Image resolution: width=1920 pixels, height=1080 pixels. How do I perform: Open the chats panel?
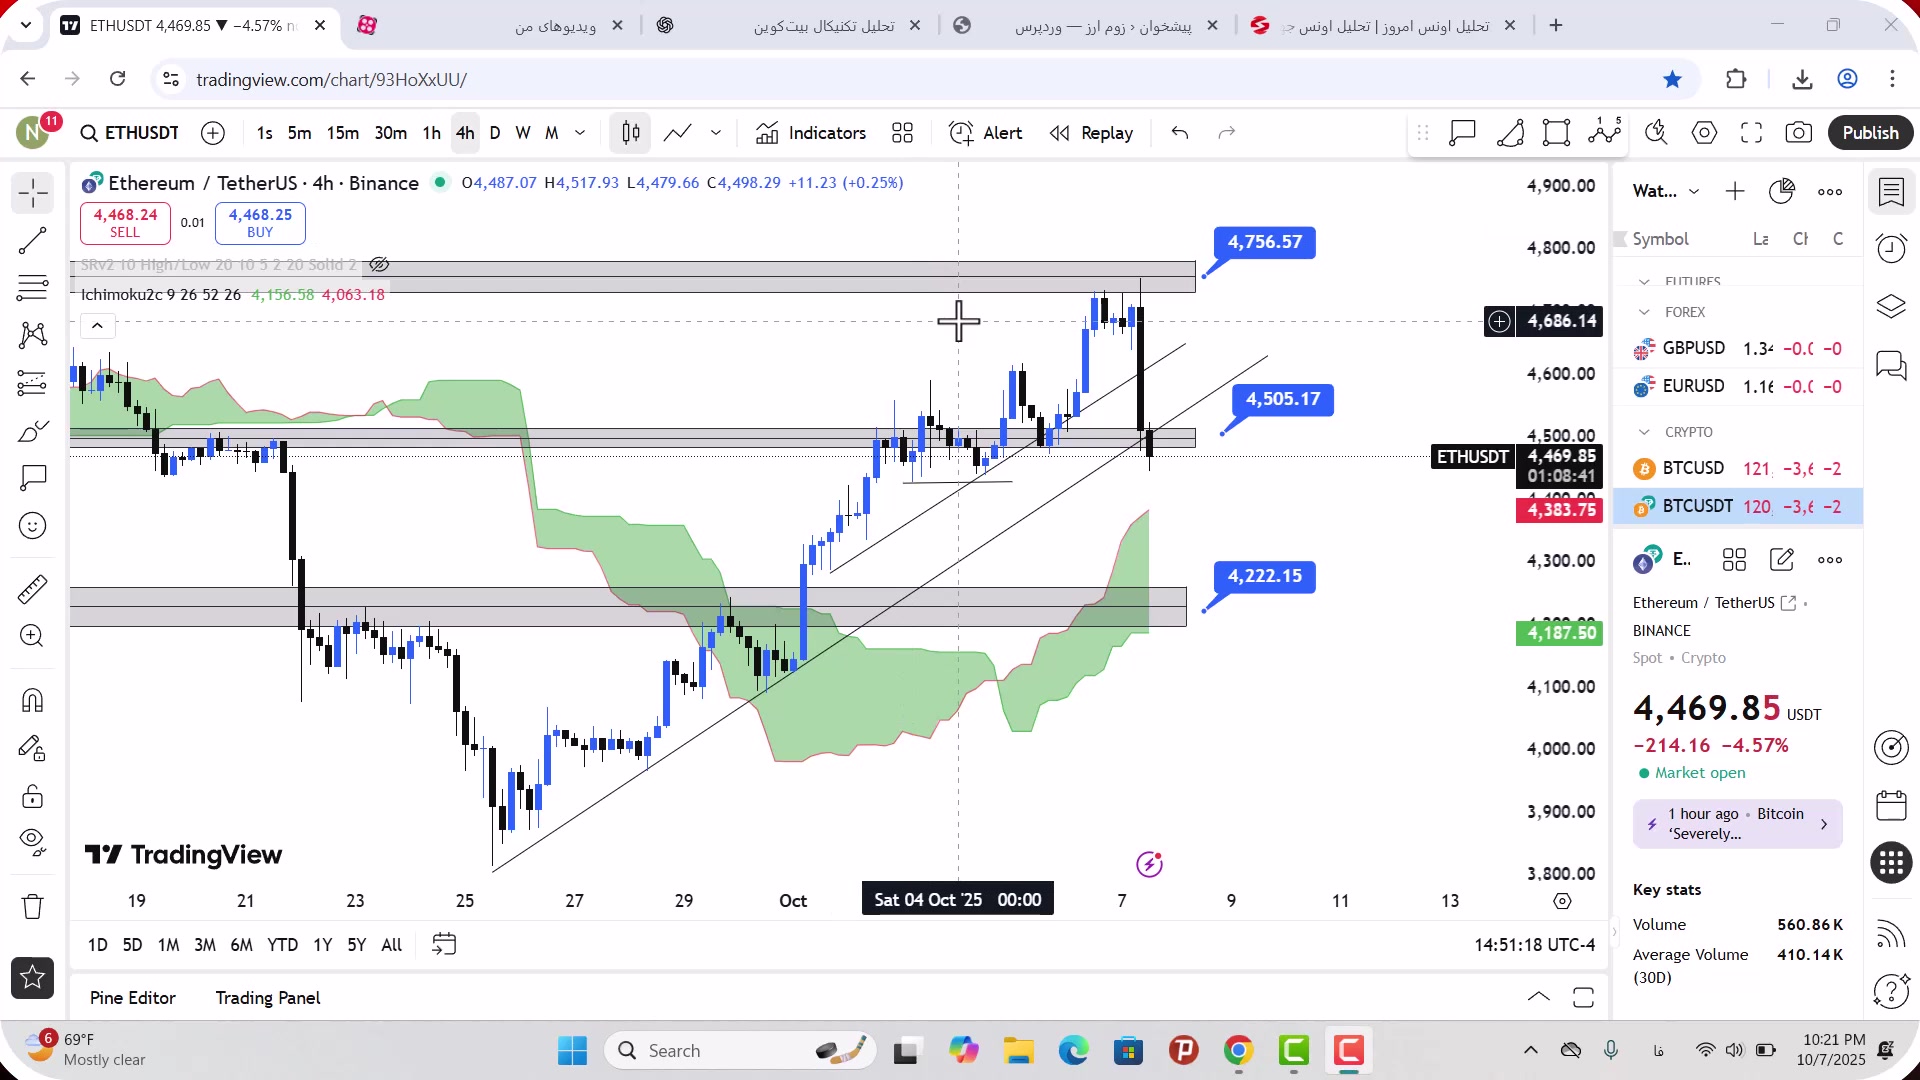tap(1891, 366)
